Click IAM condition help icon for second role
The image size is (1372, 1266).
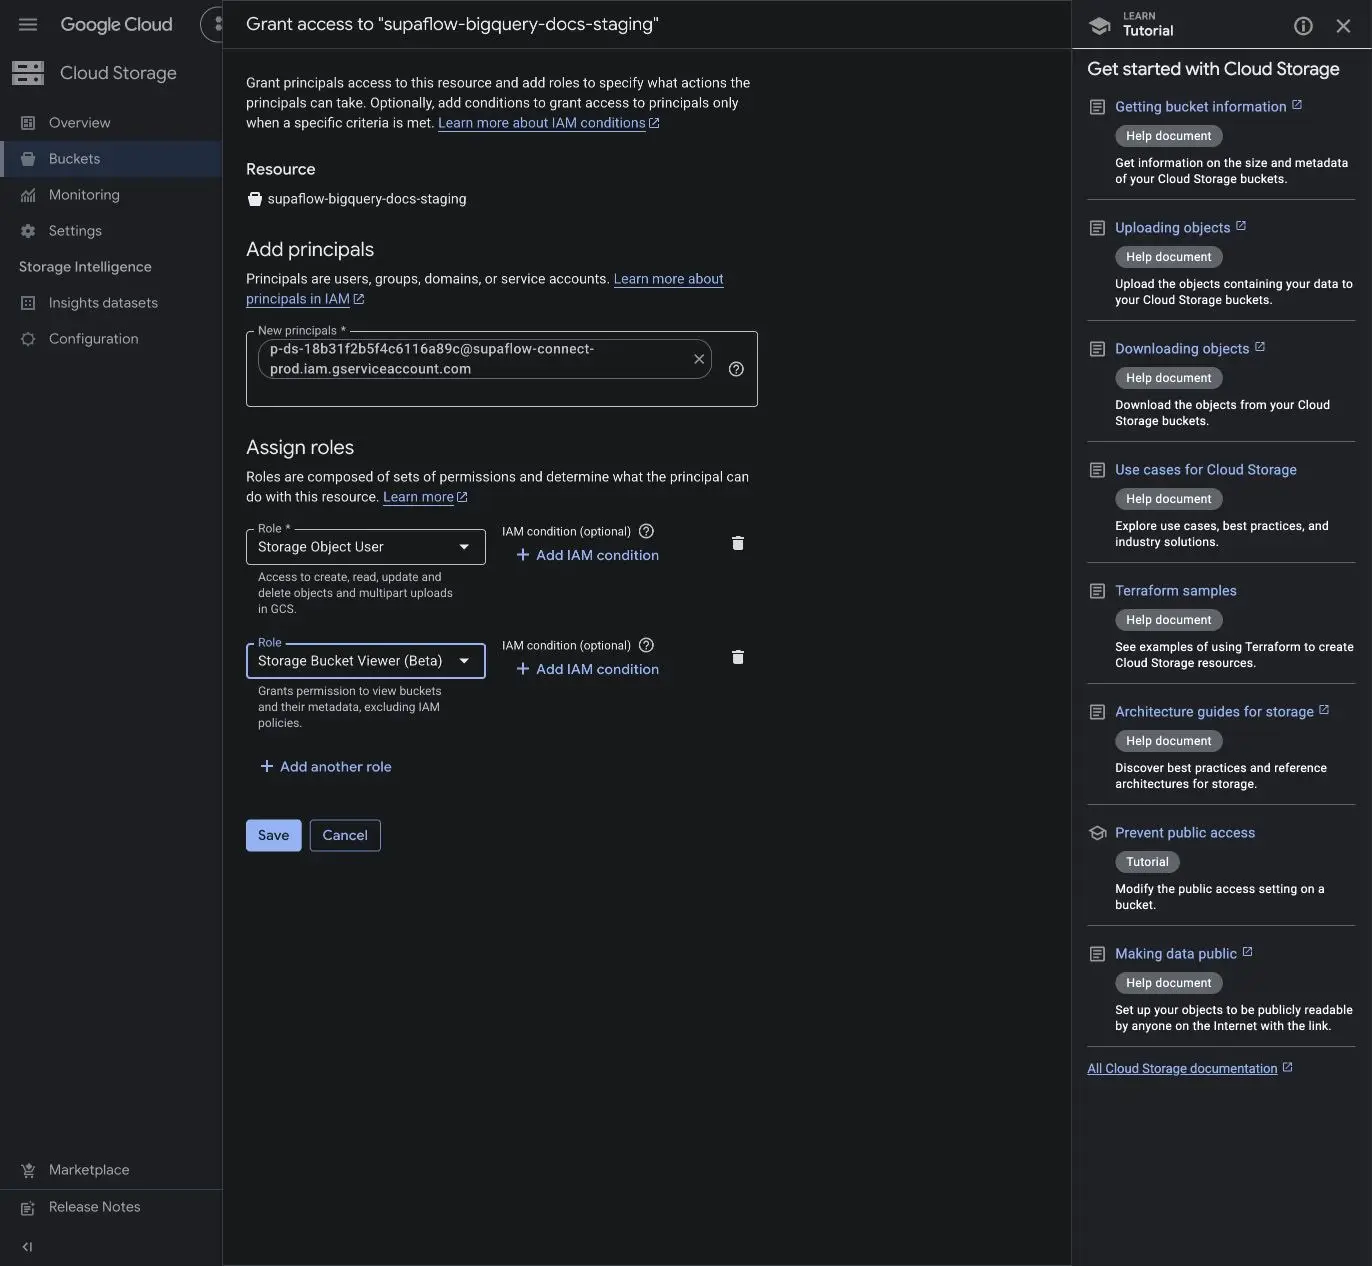646,645
